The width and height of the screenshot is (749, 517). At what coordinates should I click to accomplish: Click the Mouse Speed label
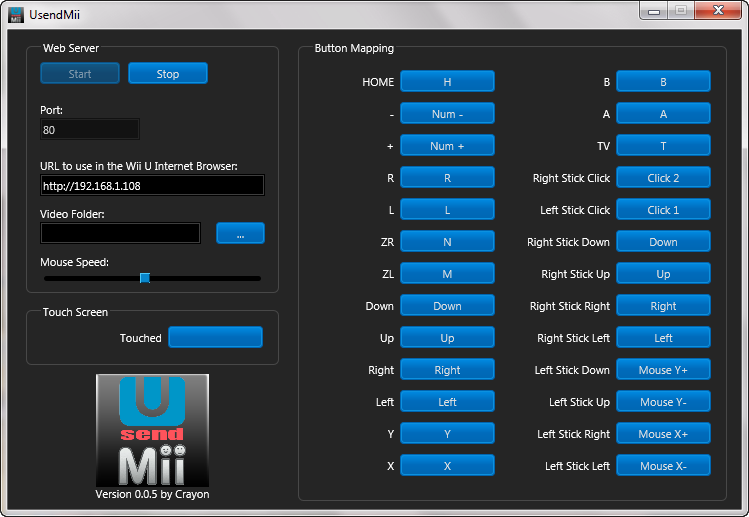point(75,262)
